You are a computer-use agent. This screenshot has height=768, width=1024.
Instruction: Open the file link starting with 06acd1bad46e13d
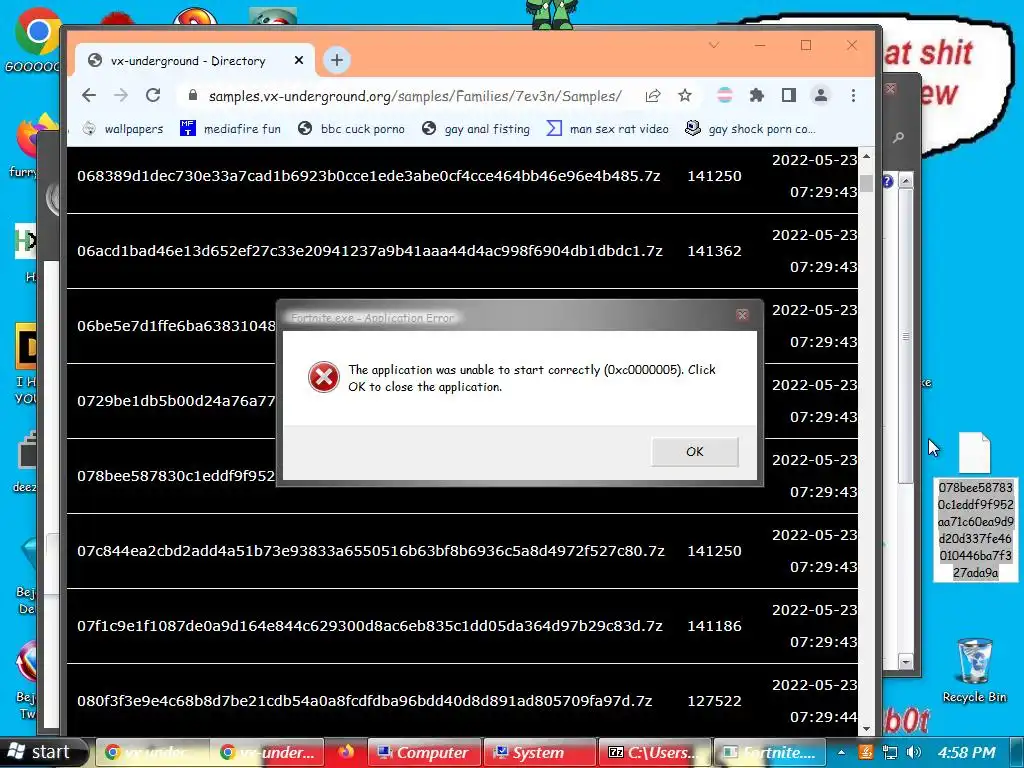point(370,251)
